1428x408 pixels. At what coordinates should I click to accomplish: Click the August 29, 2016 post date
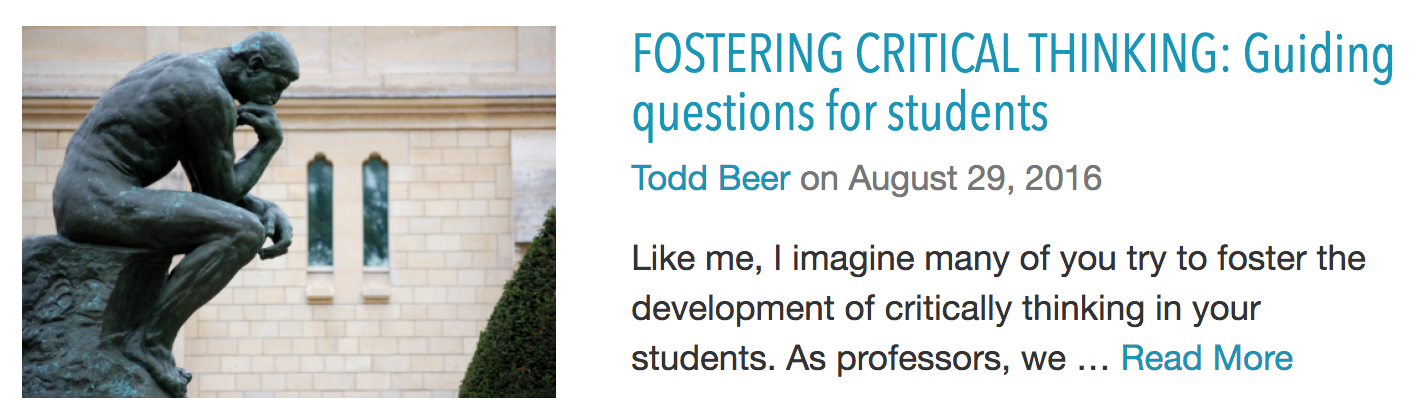click(975, 180)
